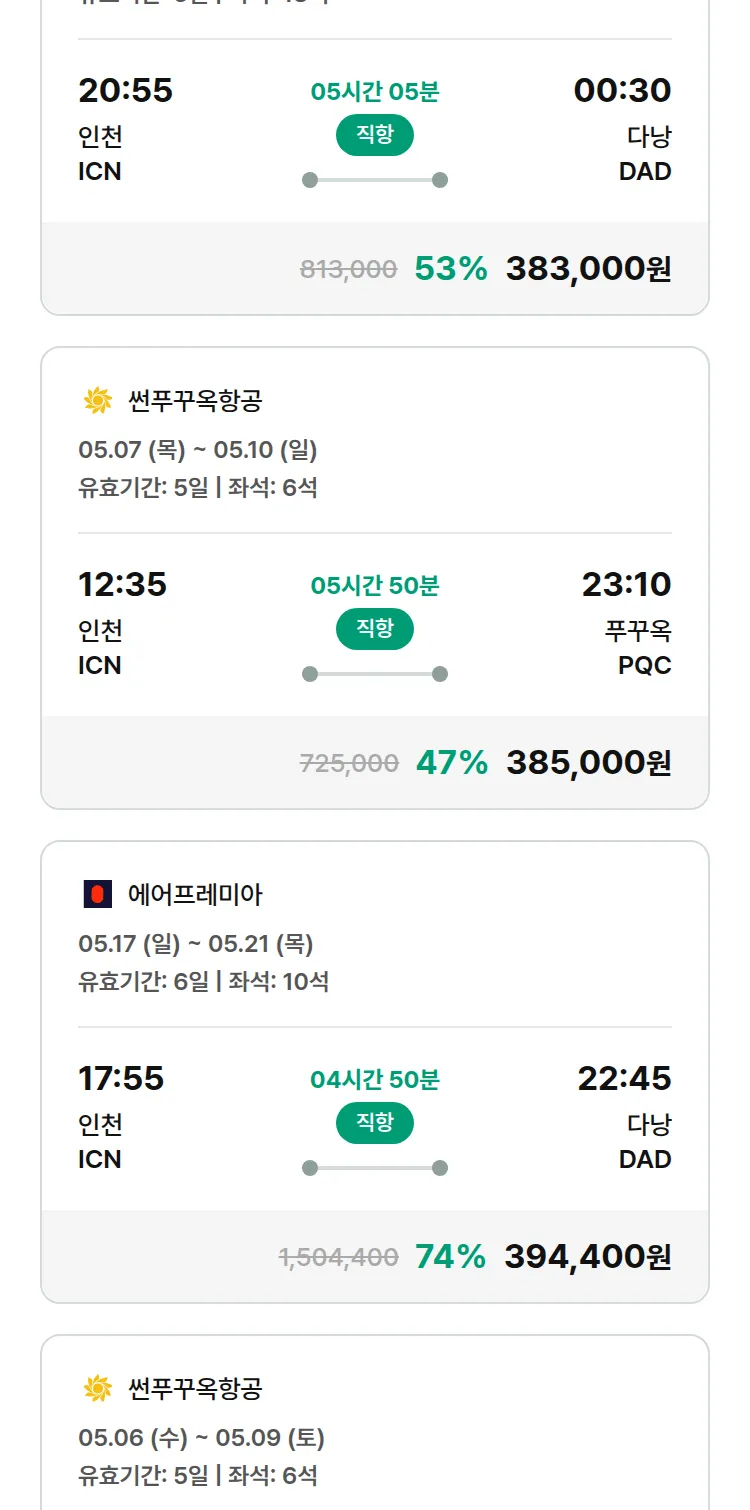Image resolution: width=750 pixels, height=1510 pixels.
Task: Tap the 직항 badge on the 17:55 flight
Action: (x=375, y=1123)
